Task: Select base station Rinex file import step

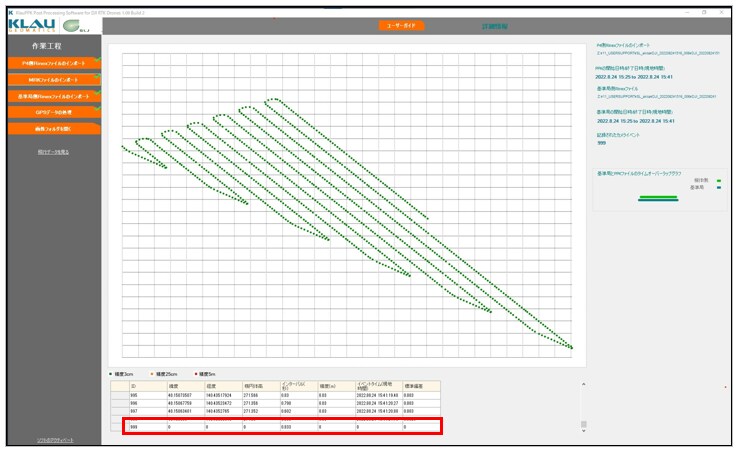Action: [54, 96]
